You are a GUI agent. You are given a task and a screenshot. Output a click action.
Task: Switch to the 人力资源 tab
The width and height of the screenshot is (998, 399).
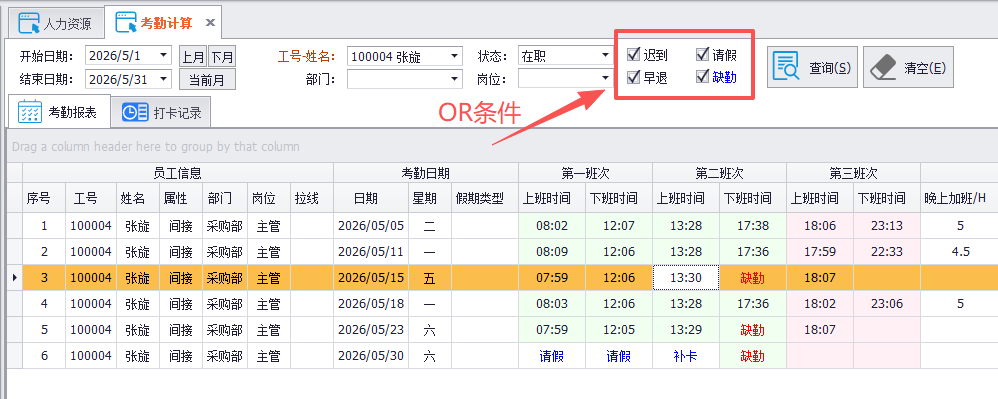pyautogui.click(x=55, y=24)
